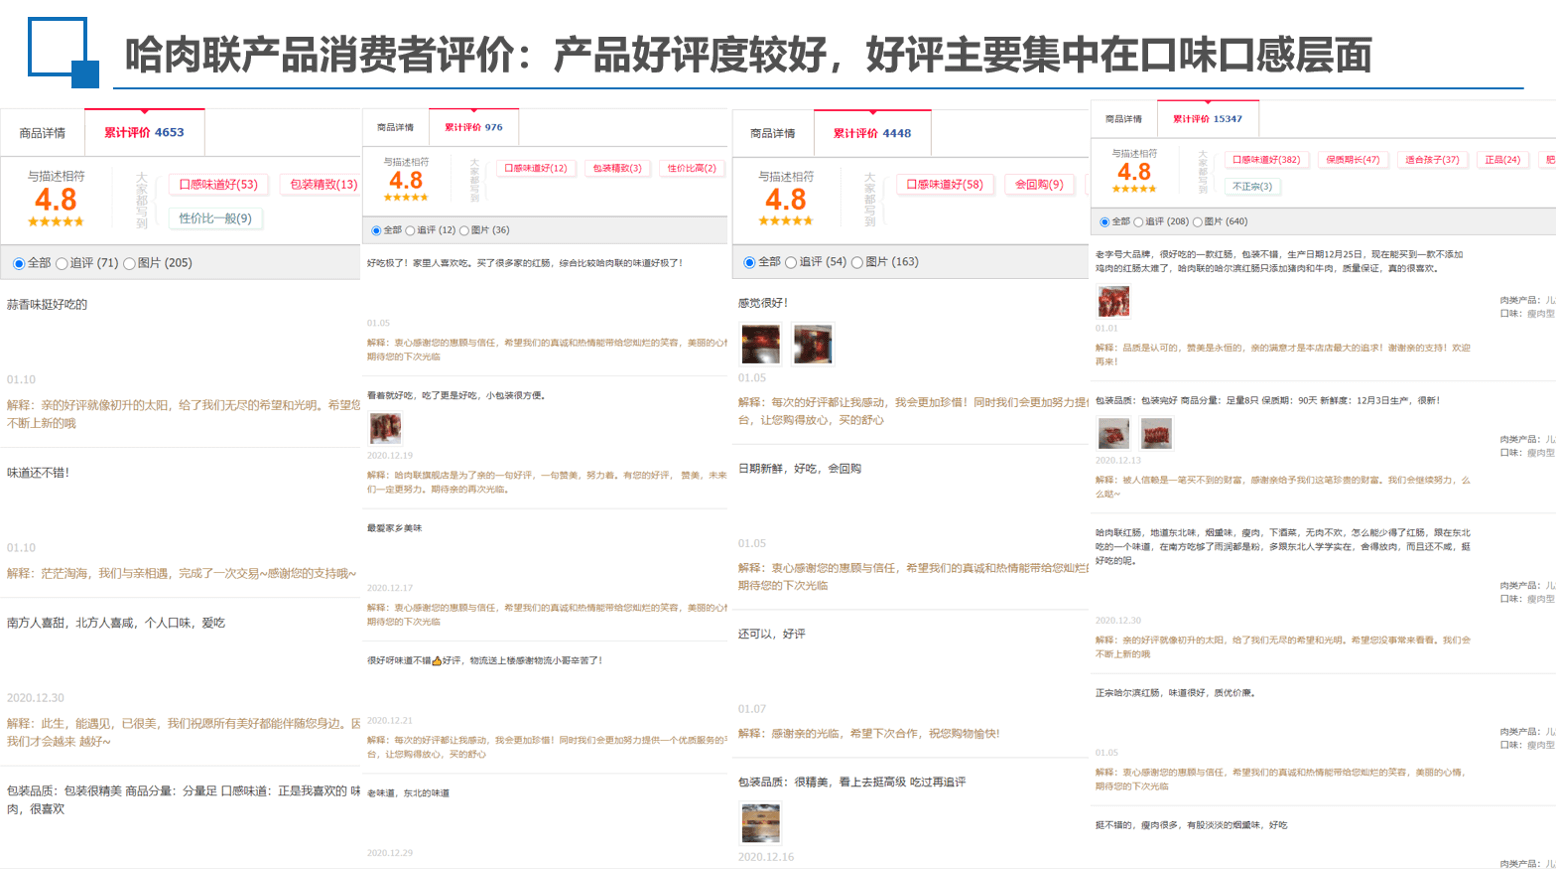1556x869 pixels.
Task: Click the orange stars under the 15347-review rating
Action: (1134, 189)
